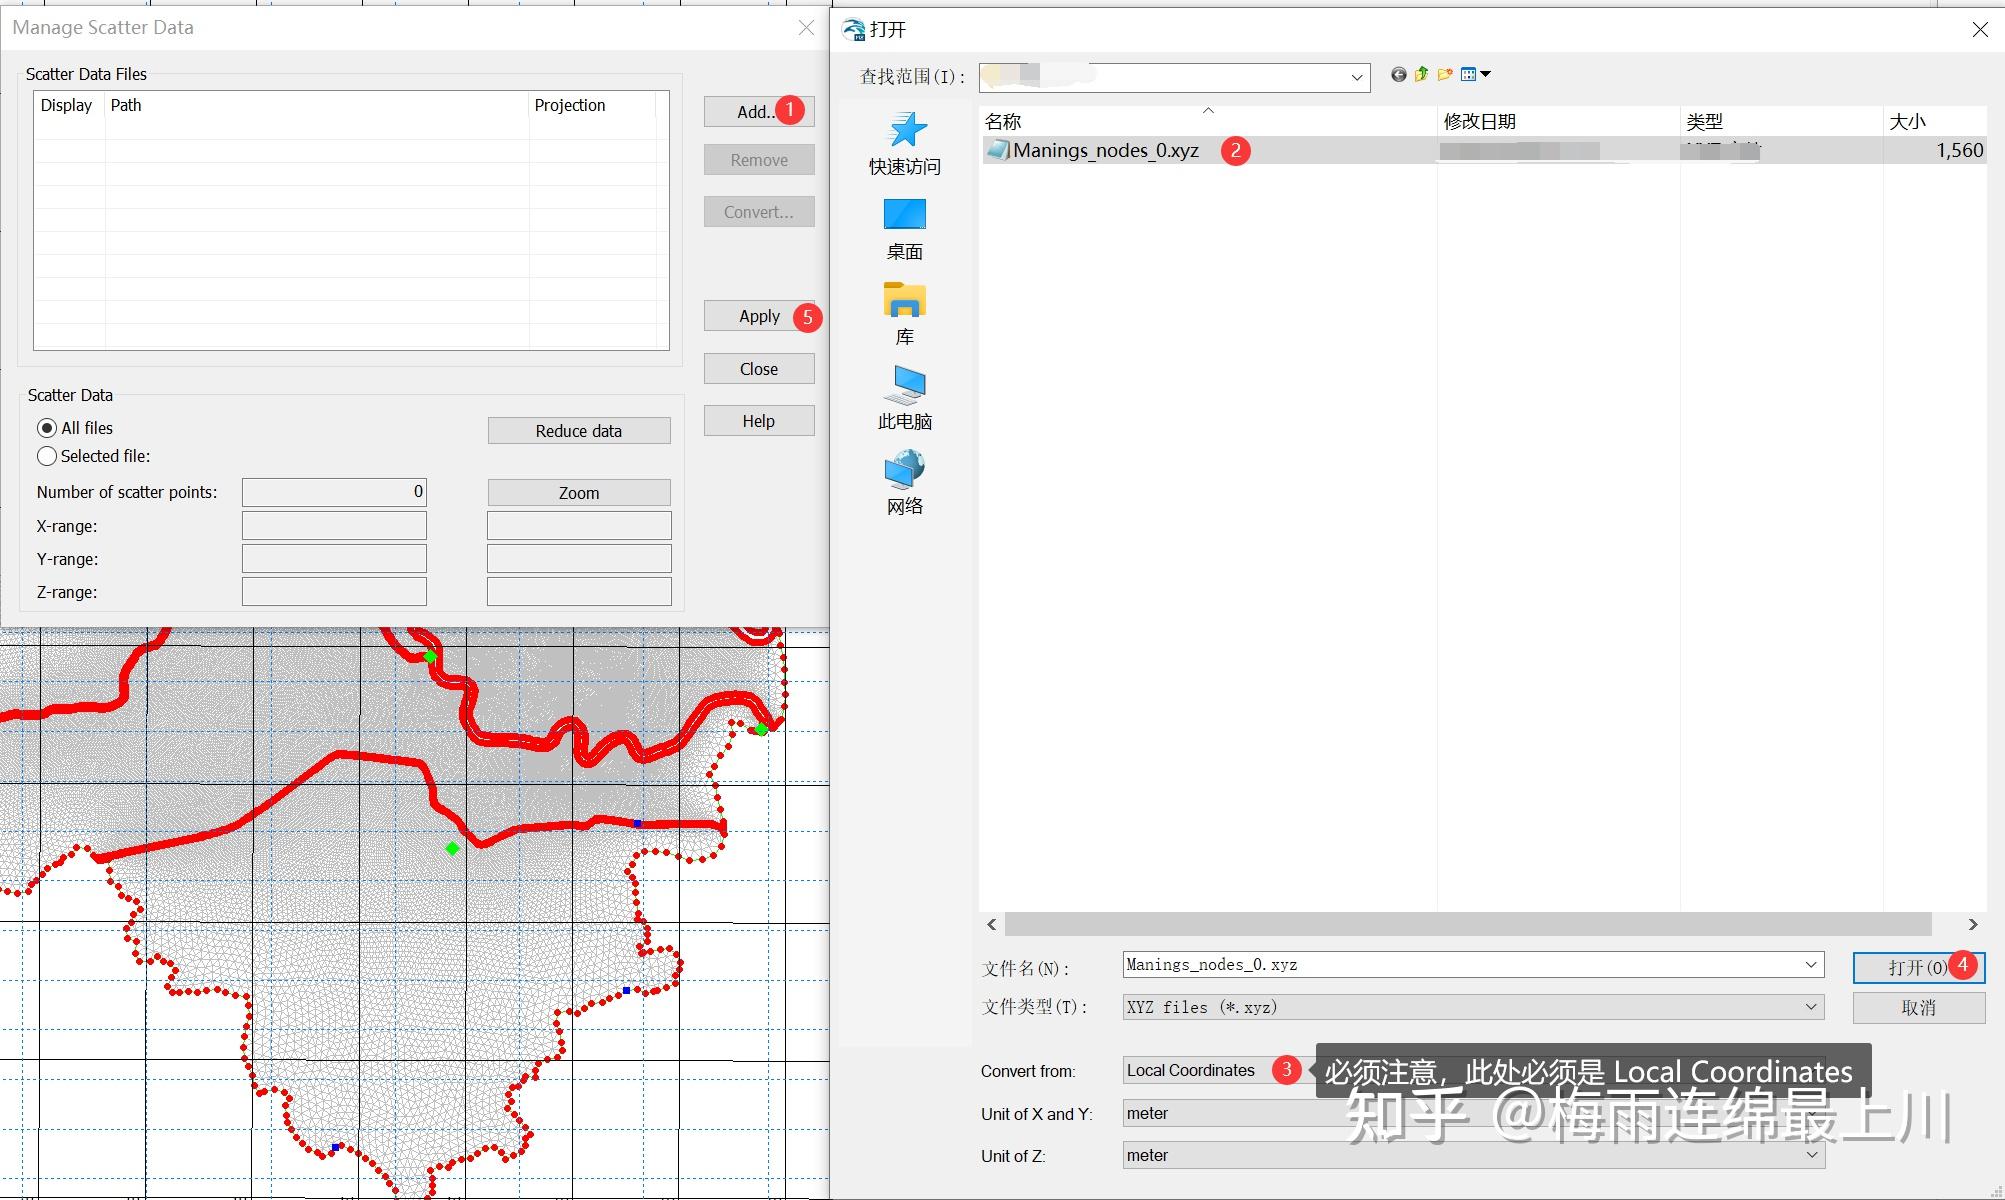
Task: Open the Unit of Z dropdown
Action: click(1810, 1155)
